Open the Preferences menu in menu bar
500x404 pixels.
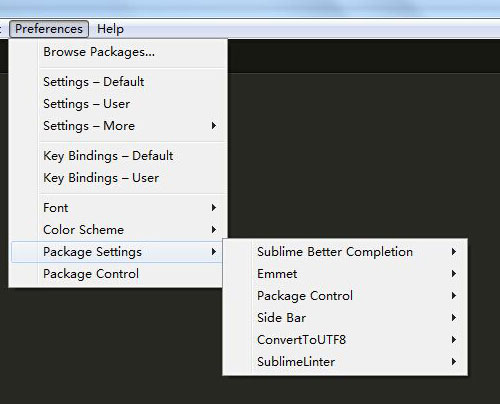(x=49, y=29)
